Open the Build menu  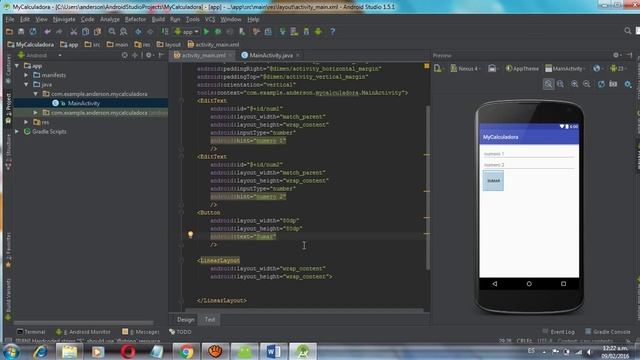[158, 19]
